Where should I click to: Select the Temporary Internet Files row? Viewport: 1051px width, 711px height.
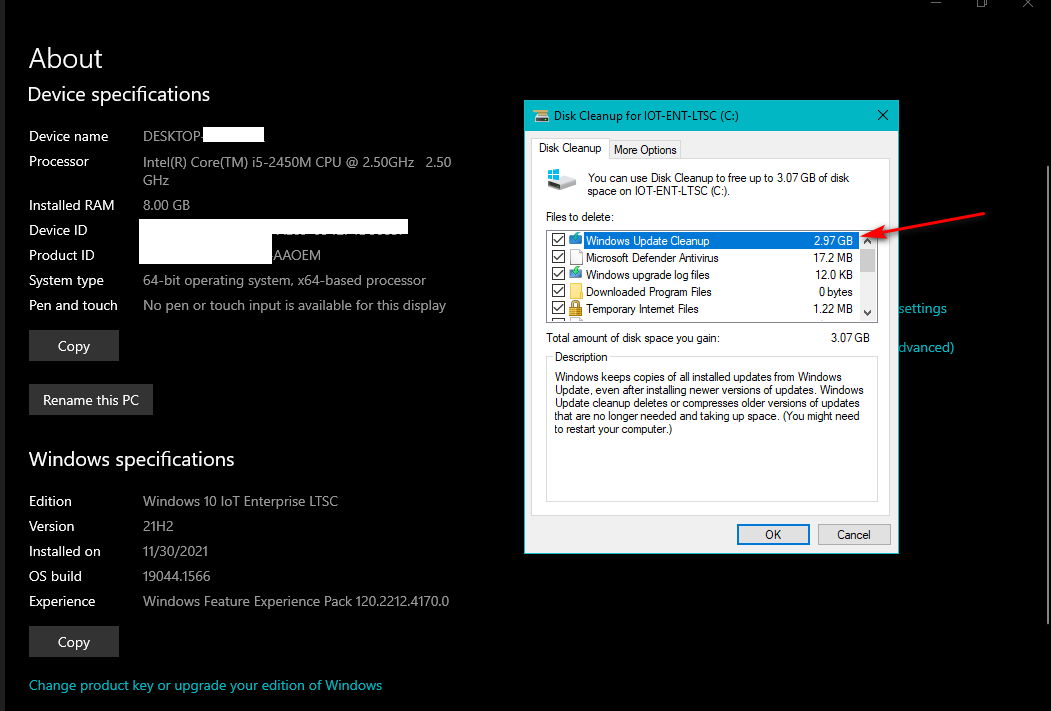[703, 308]
